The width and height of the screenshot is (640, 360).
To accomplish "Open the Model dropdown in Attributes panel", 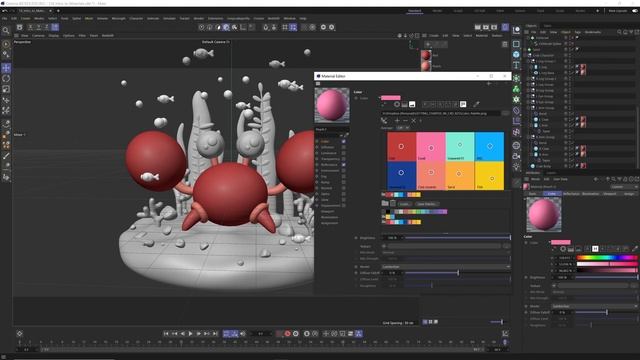I will coord(595,306).
